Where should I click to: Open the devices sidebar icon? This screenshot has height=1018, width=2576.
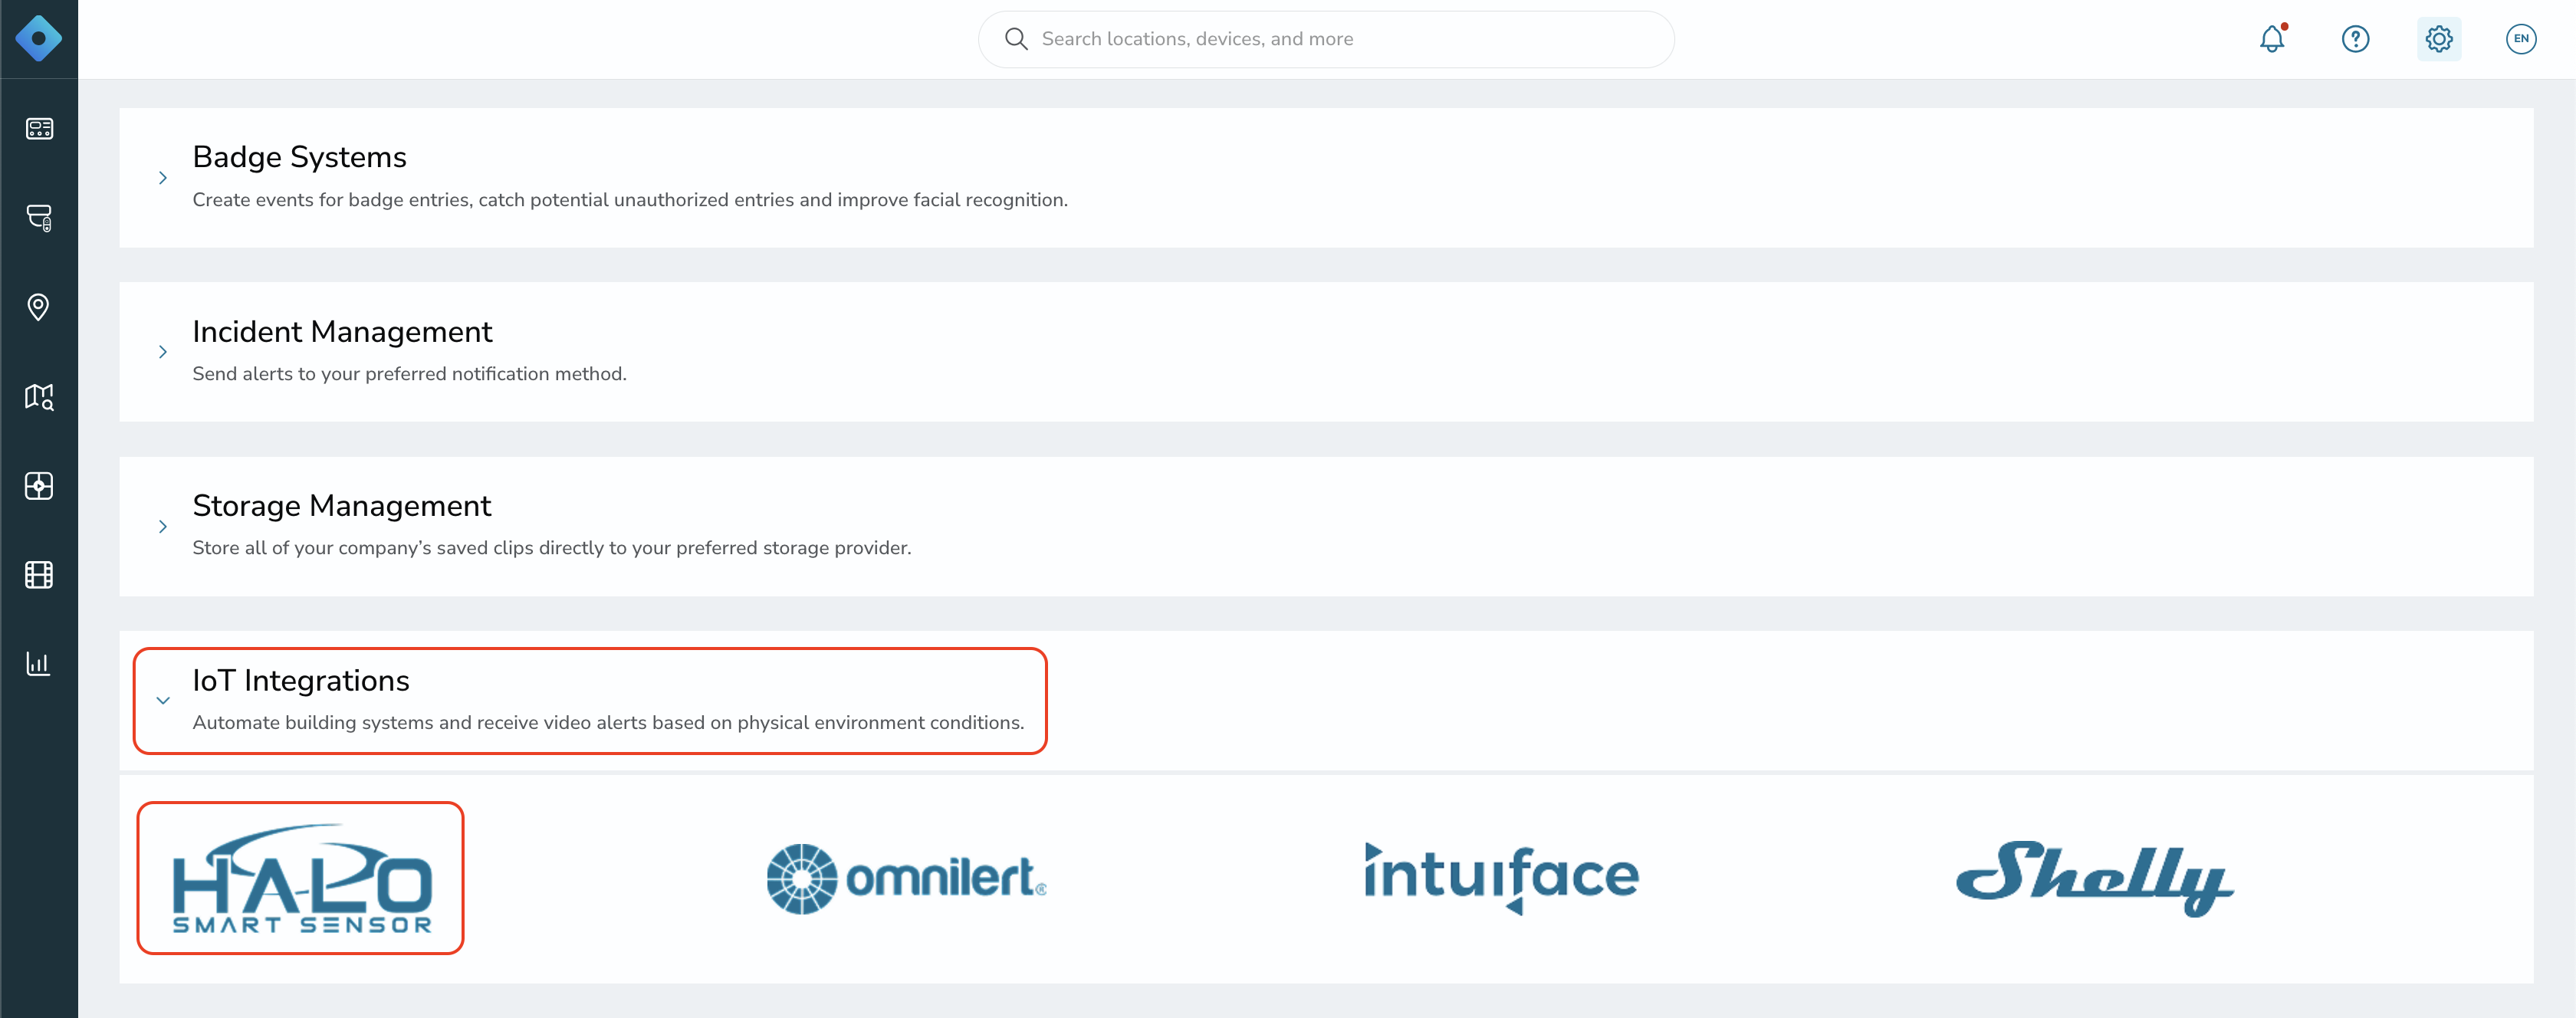39,218
